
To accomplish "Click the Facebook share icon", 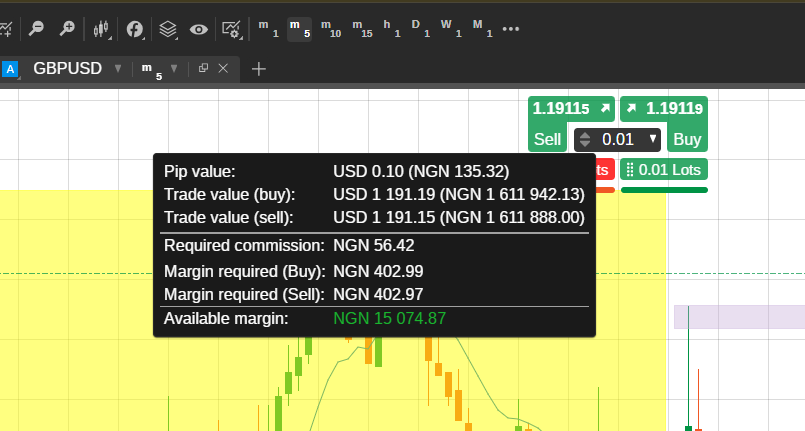I will tap(135, 29).
